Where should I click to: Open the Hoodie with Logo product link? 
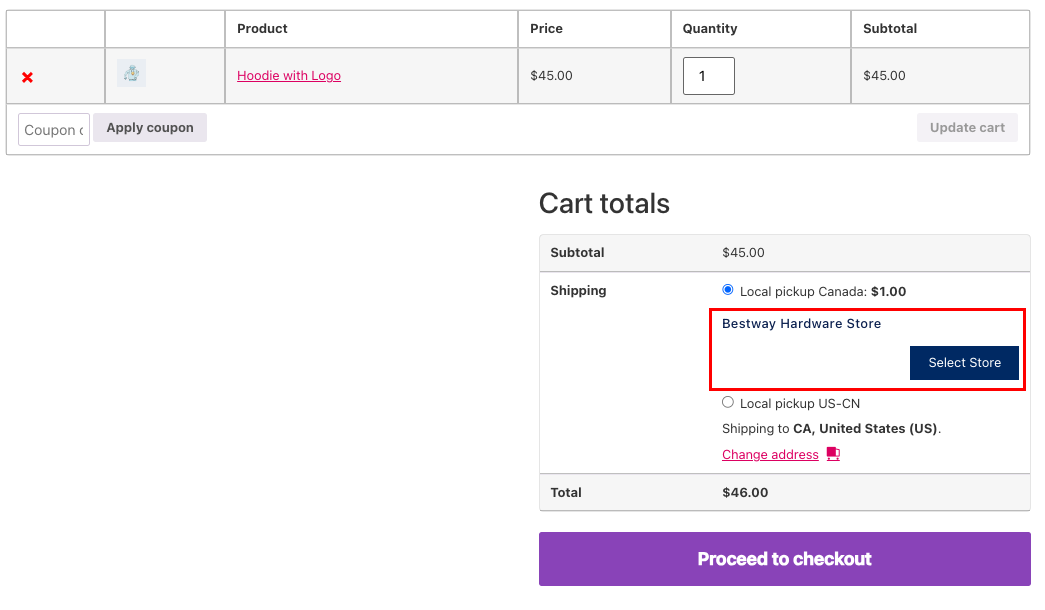289,75
